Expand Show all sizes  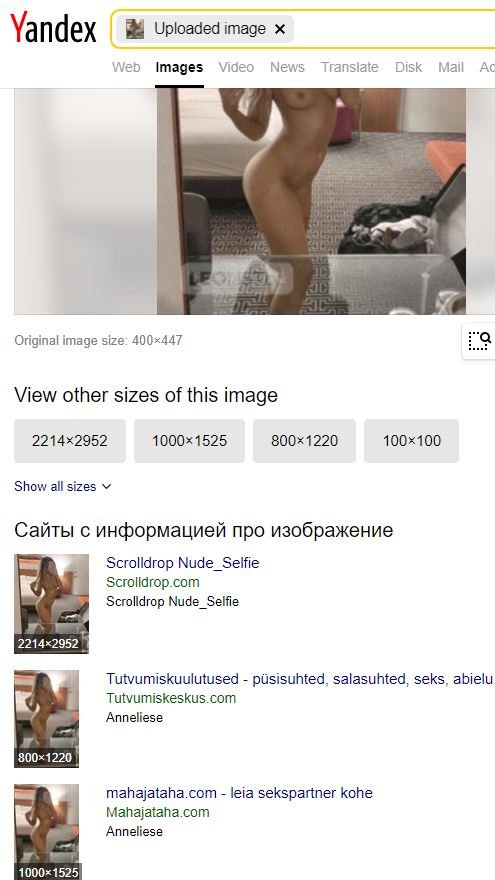pyautogui.click(x=62, y=487)
